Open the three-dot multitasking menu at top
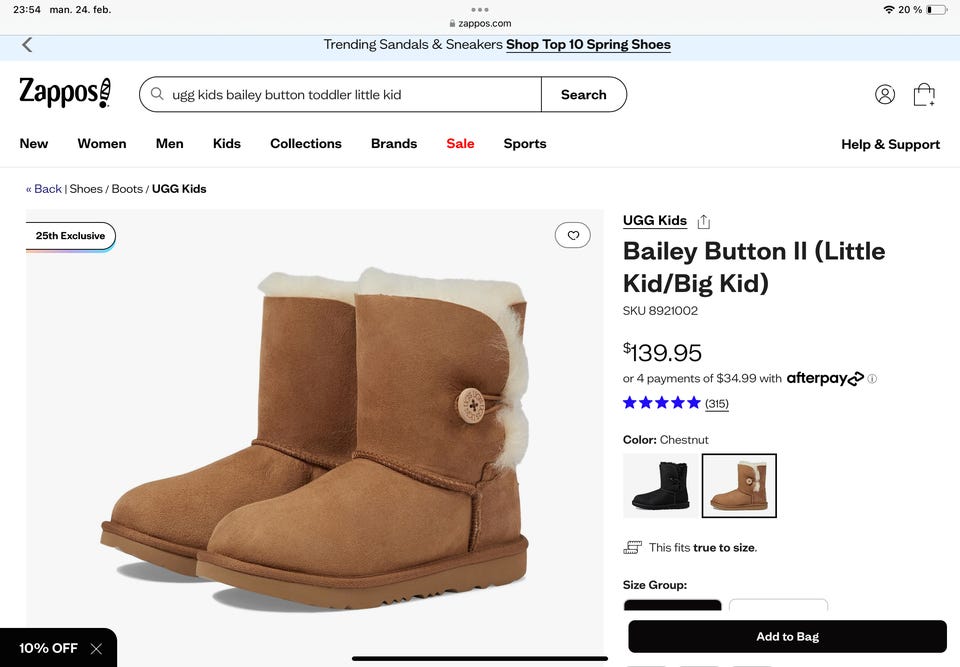The height and width of the screenshot is (667, 960). (480, 10)
